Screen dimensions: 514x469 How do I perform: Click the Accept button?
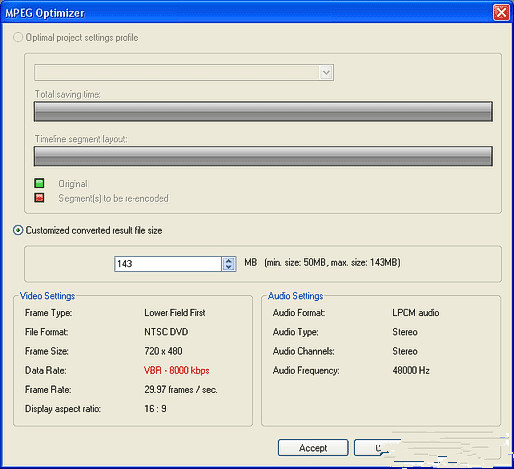[313, 448]
